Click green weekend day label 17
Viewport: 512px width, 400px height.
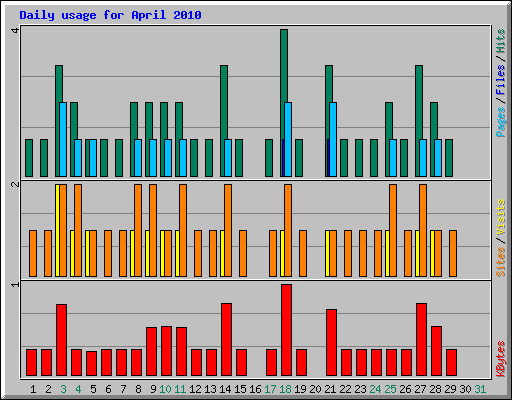270,389
